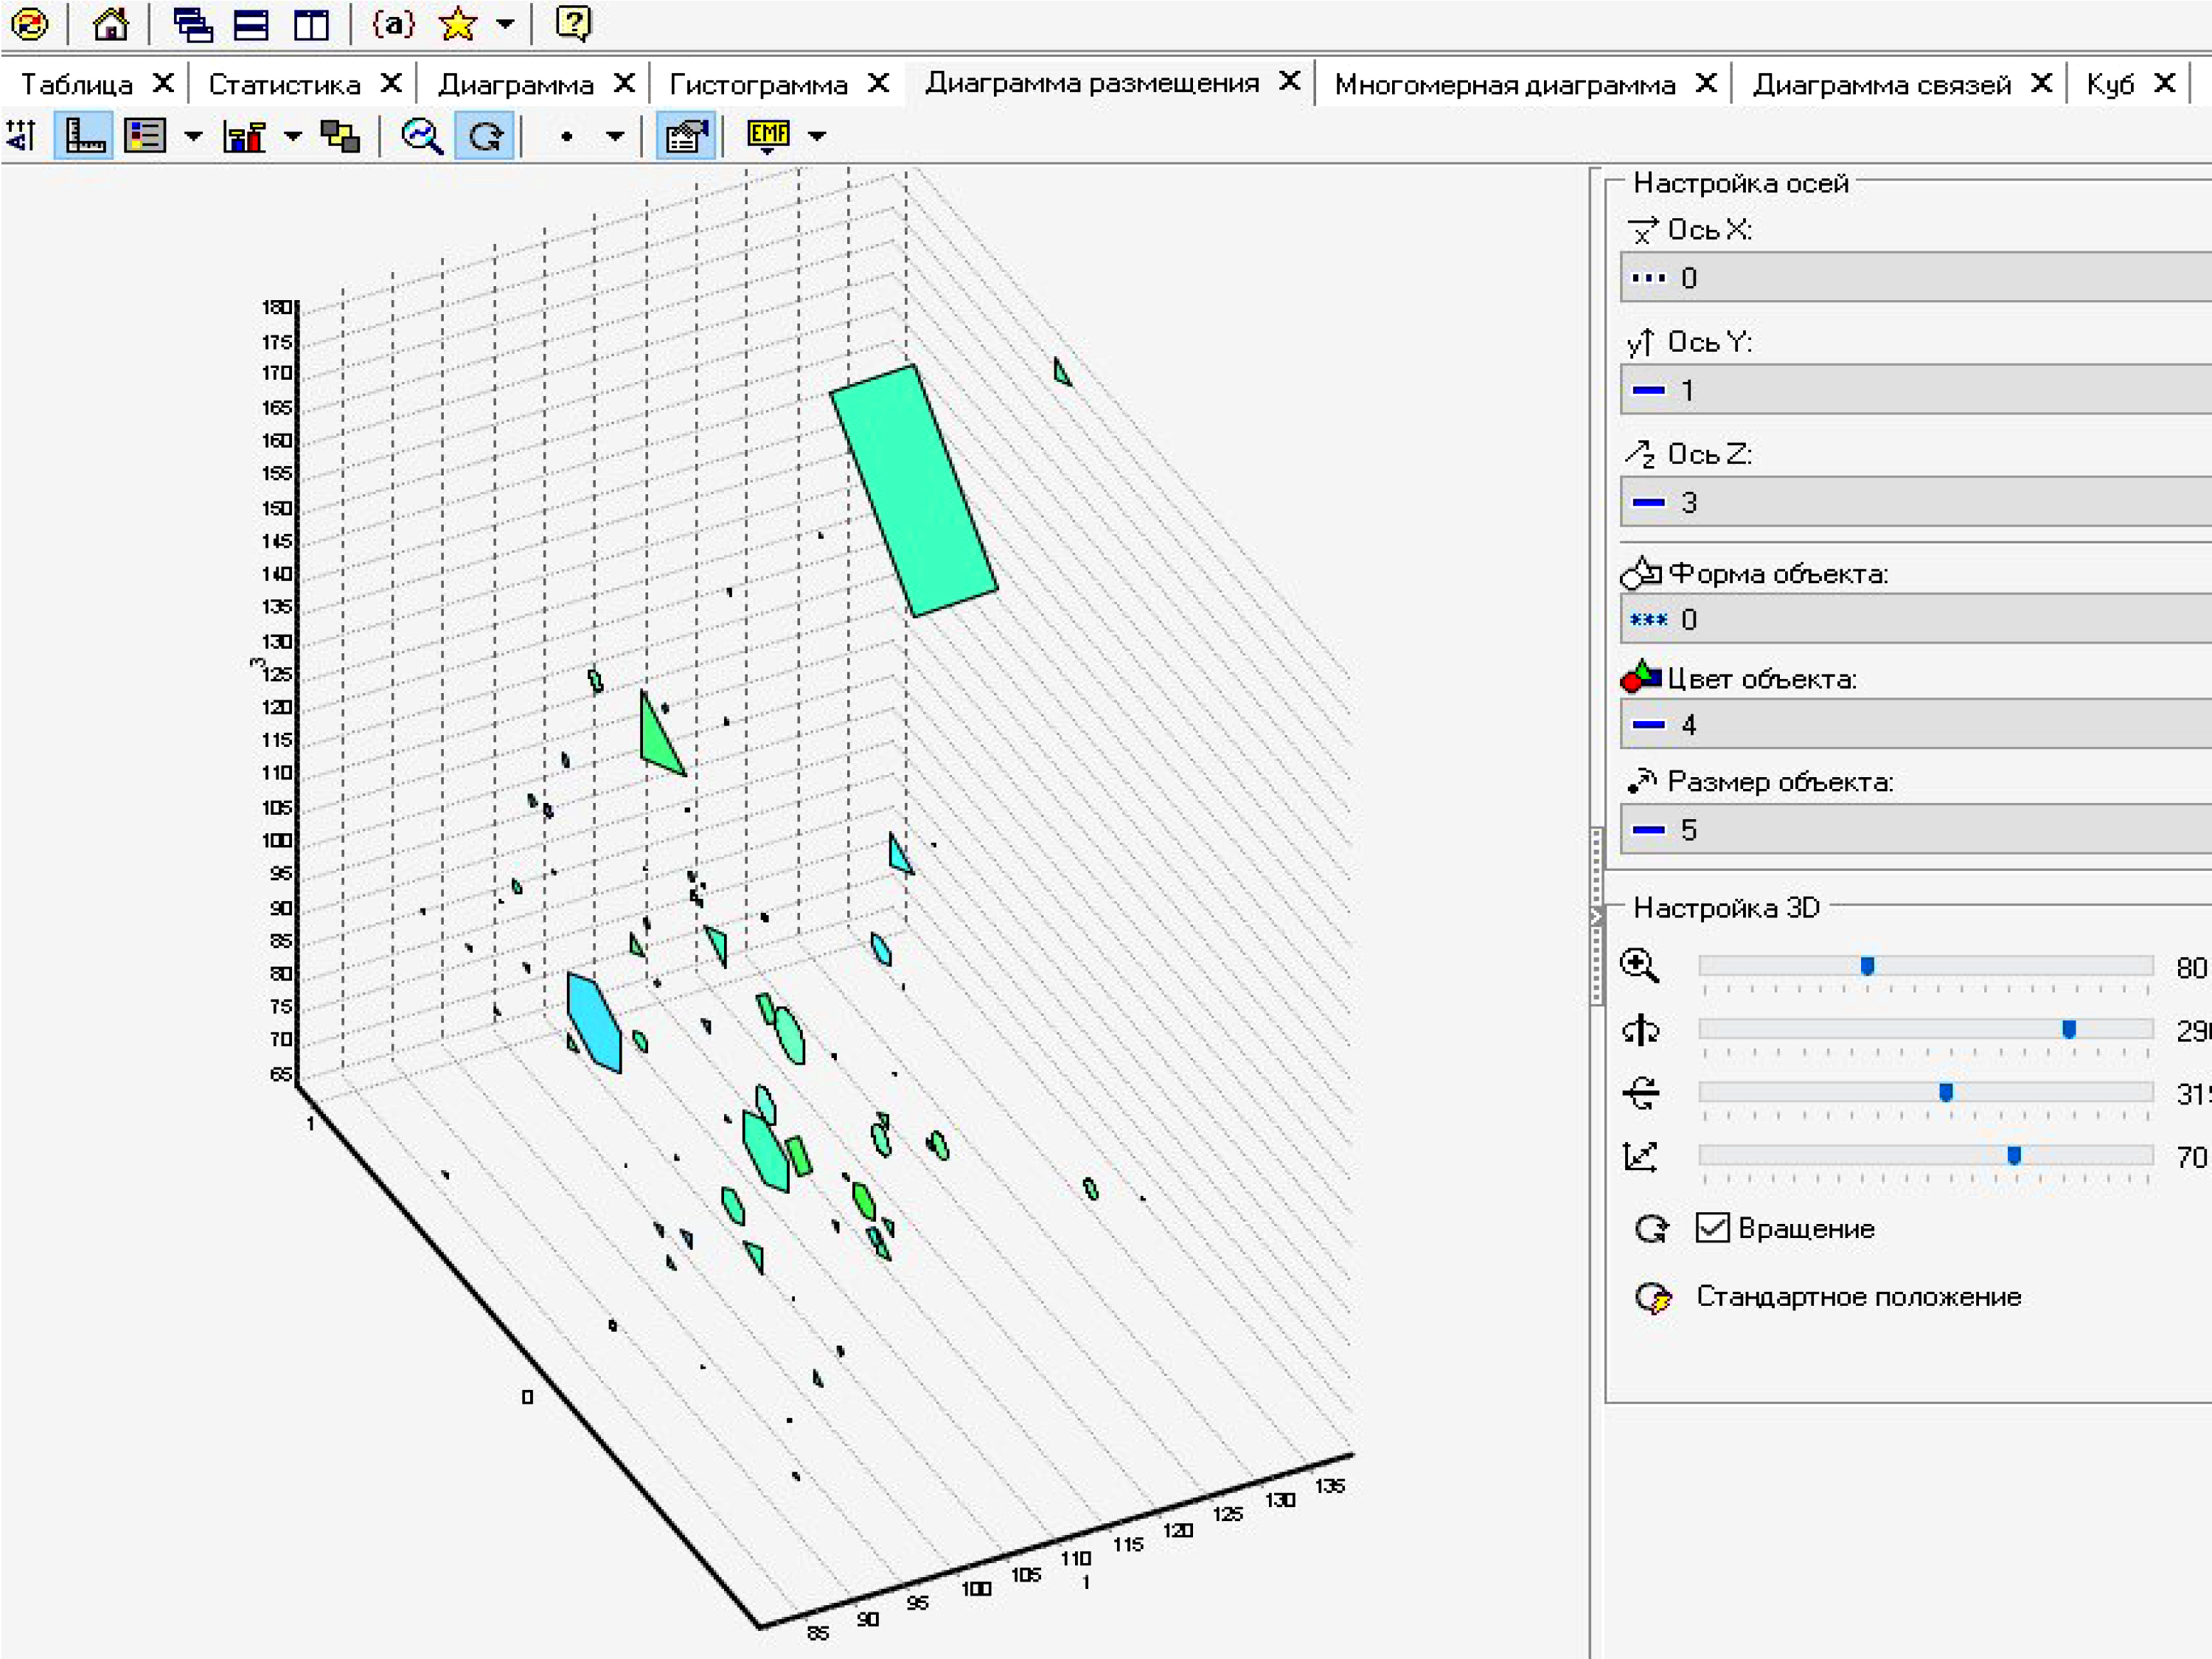Open the help question mark icon

(573, 23)
